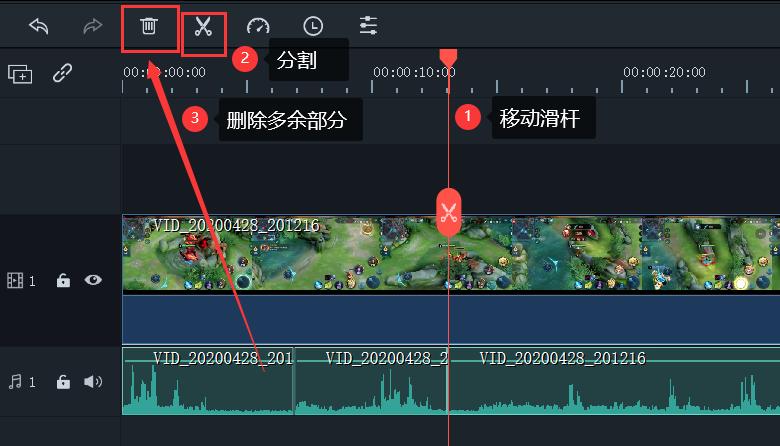This screenshot has height=446, width=780.
Task: Mute audio track 1 with speaker icon
Action: point(93,381)
